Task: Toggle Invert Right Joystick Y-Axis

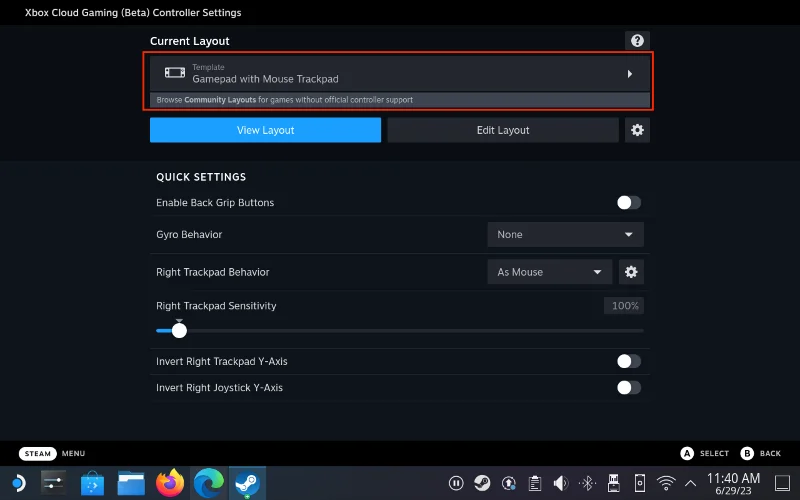Action: (628, 387)
